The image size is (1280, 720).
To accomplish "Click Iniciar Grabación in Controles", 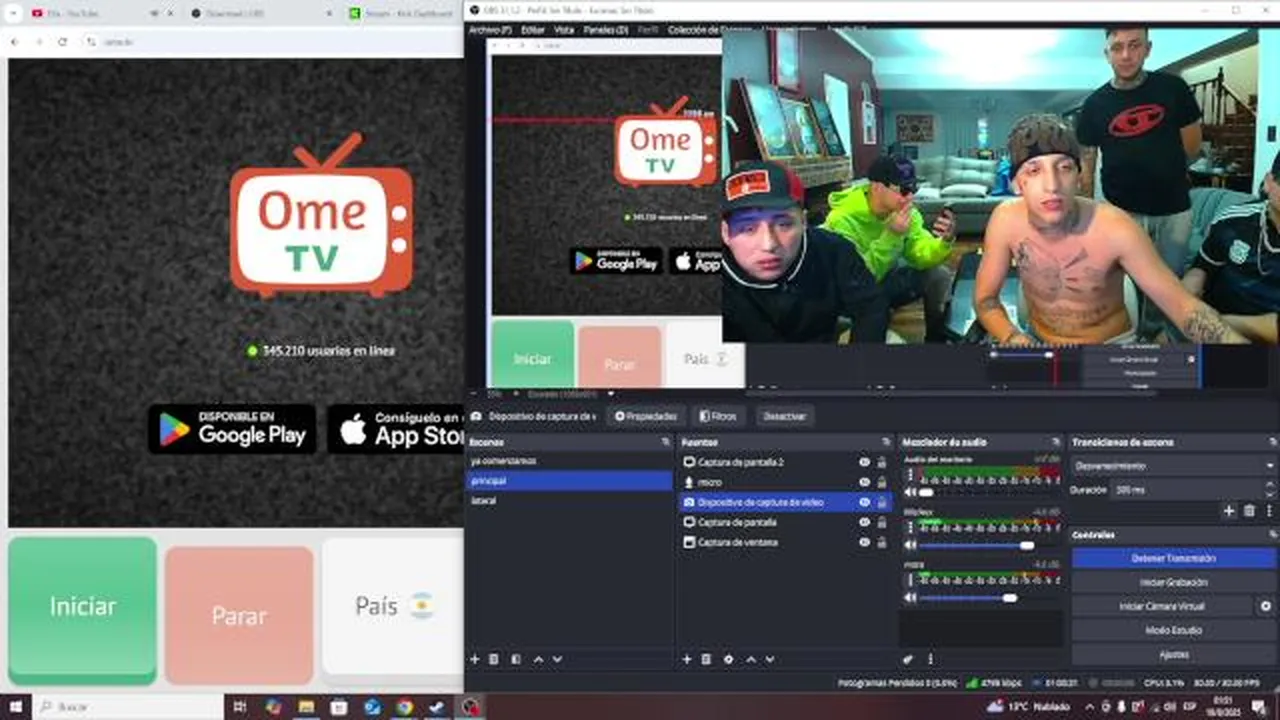I will point(1174,582).
